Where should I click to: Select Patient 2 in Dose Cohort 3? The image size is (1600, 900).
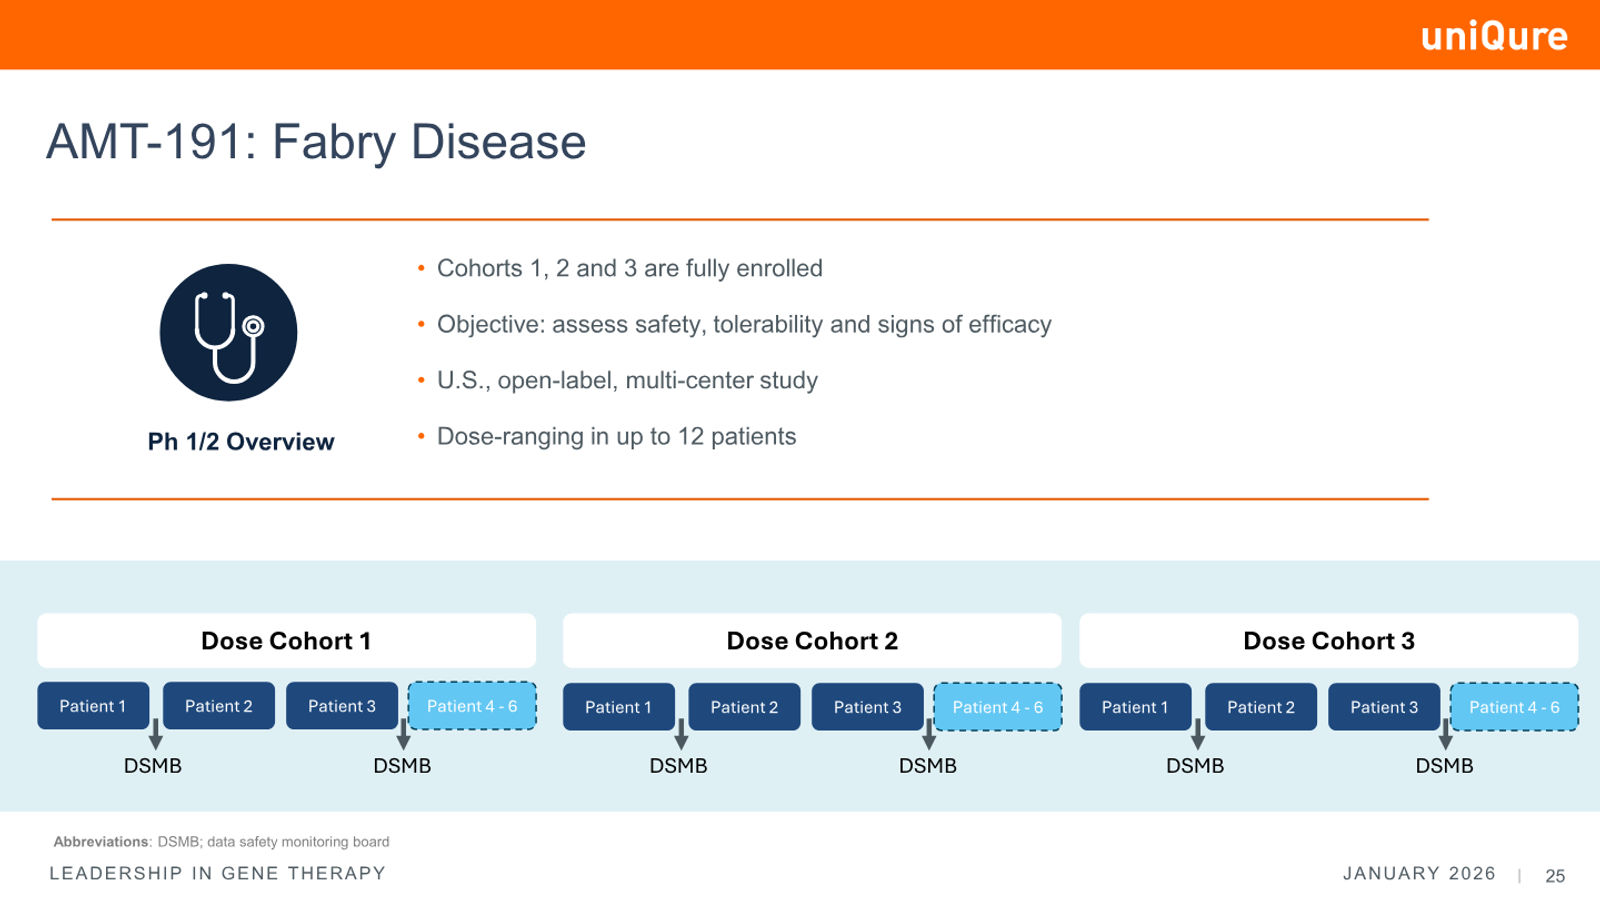click(x=1261, y=707)
